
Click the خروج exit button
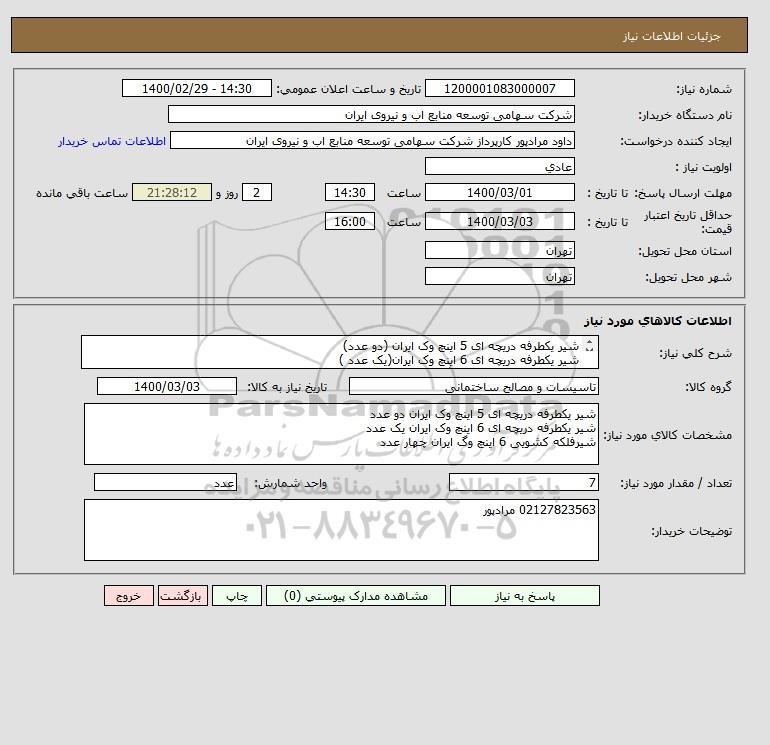pos(129,596)
